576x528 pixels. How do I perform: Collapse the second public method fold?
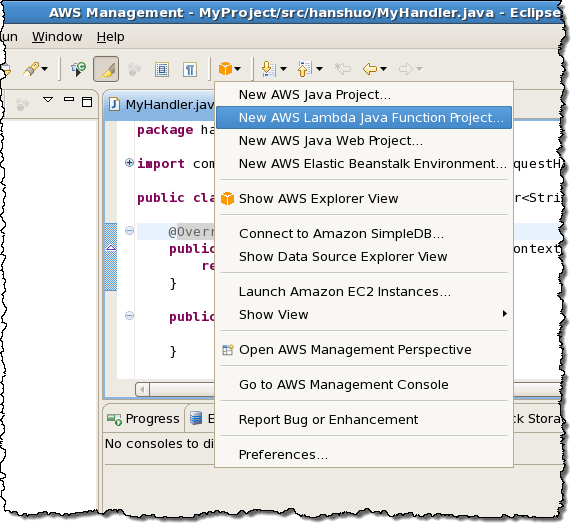(129, 316)
